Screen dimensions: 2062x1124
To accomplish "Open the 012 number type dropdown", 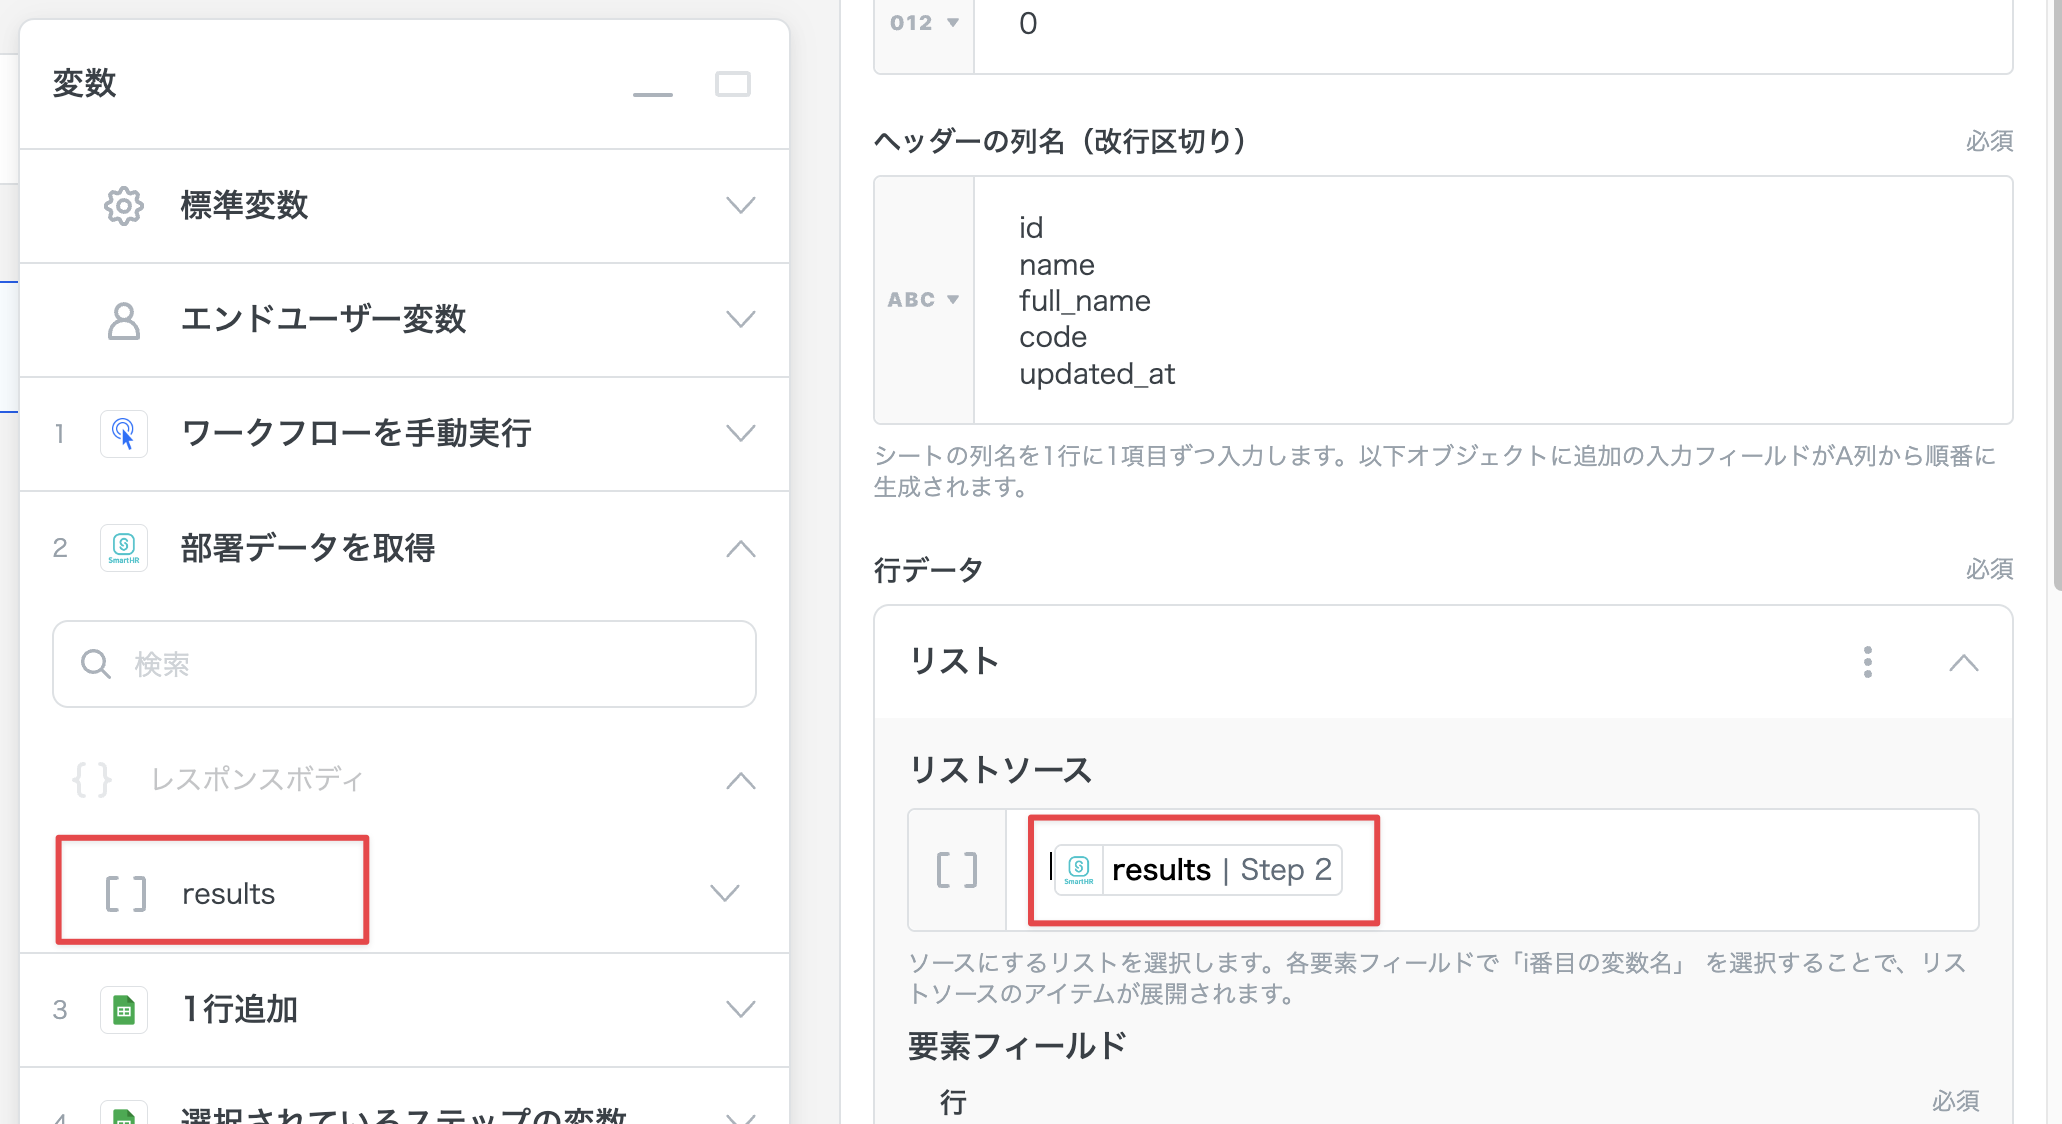I will (923, 23).
